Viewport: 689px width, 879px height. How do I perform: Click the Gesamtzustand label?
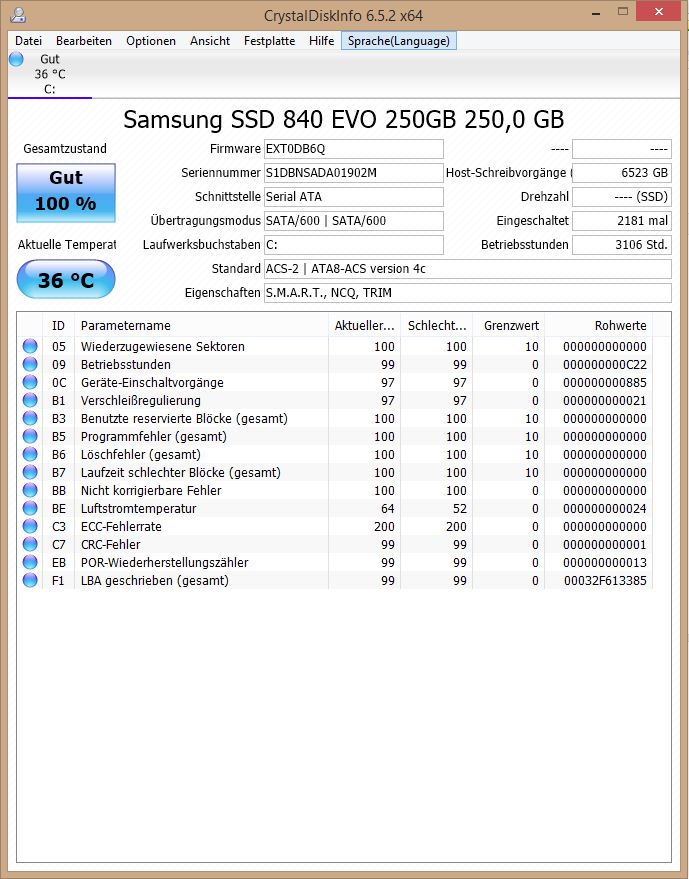click(x=65, y=149)
